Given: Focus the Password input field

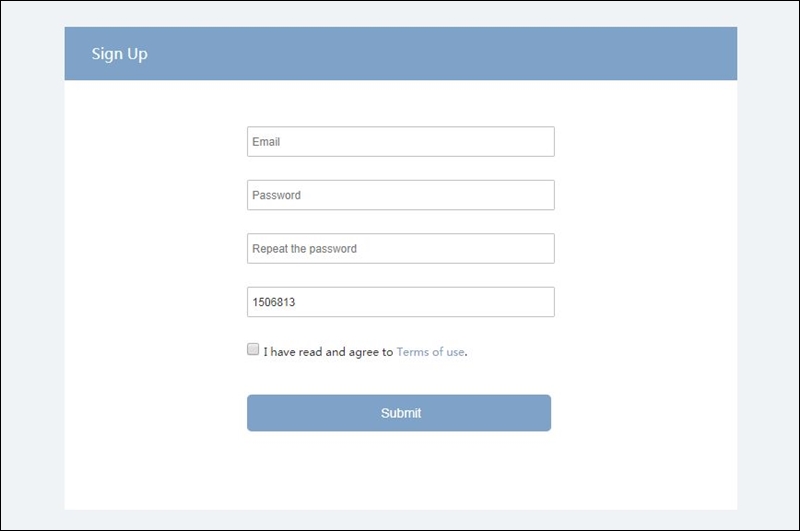Looking at the screenshot, I should [x=401, y=195].
